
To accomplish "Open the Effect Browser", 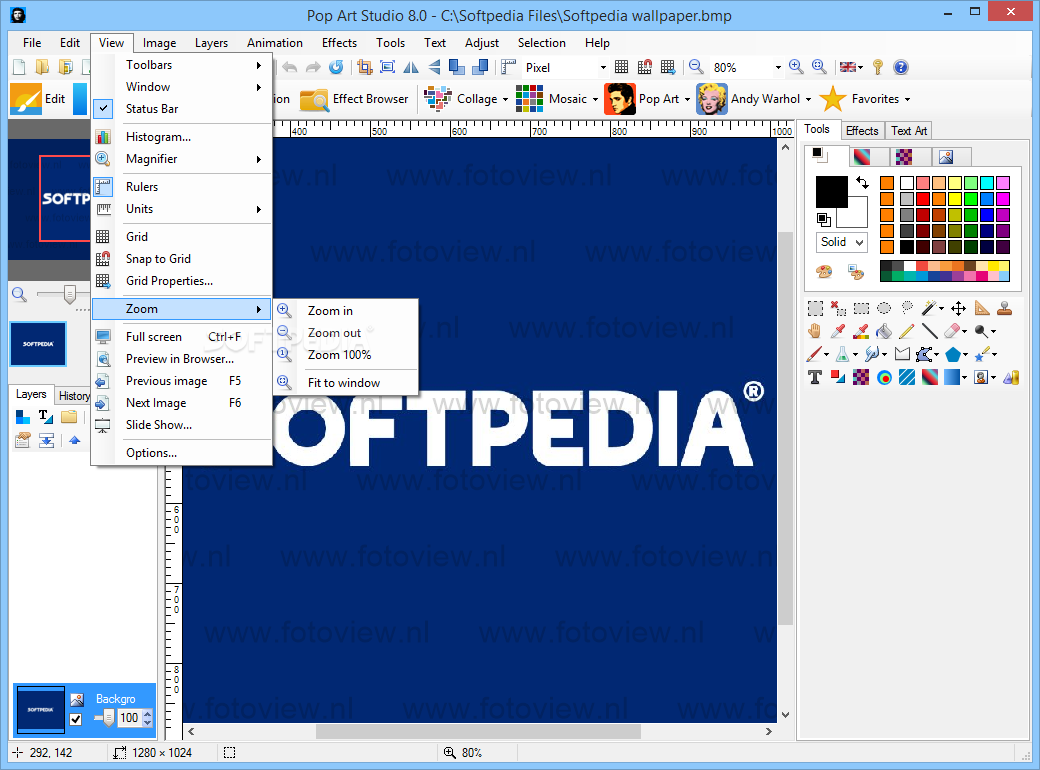I will click(354, 99).
